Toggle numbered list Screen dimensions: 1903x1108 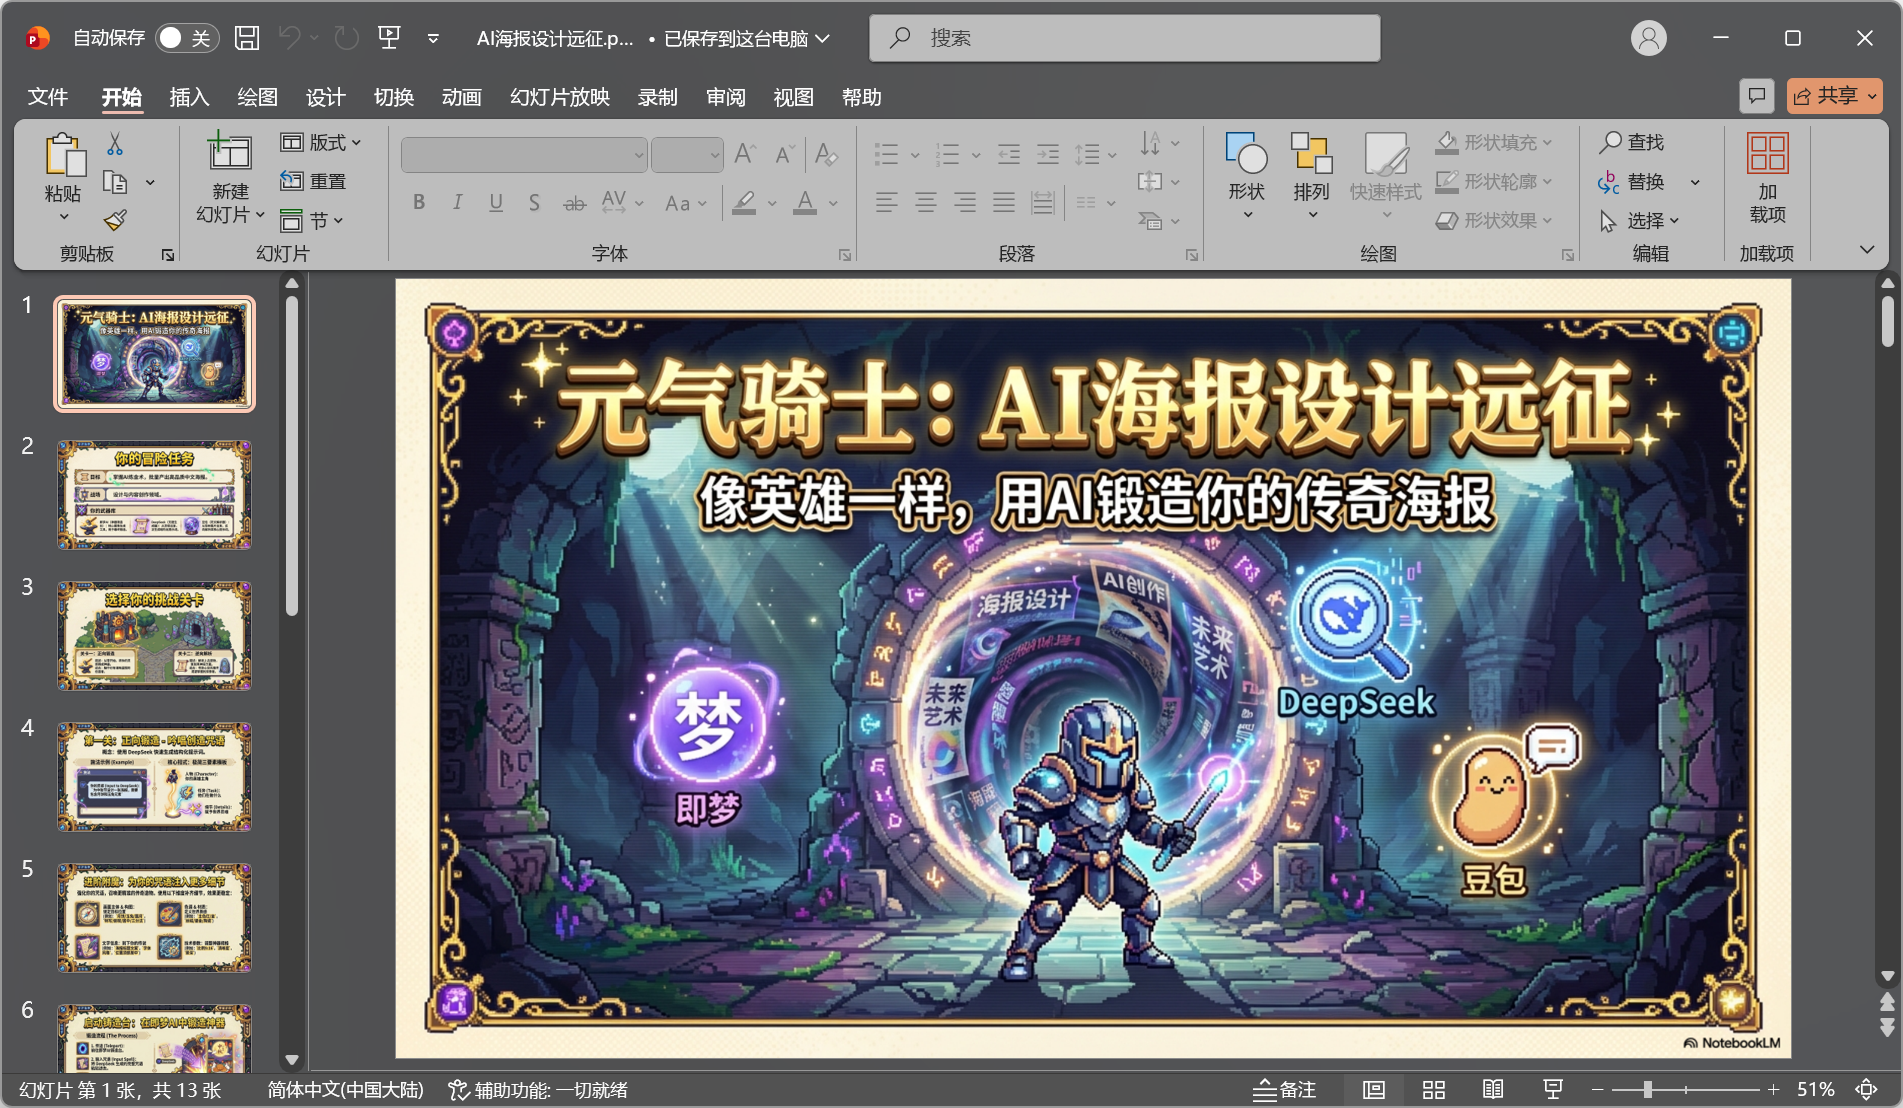click(x=947, y=154)
